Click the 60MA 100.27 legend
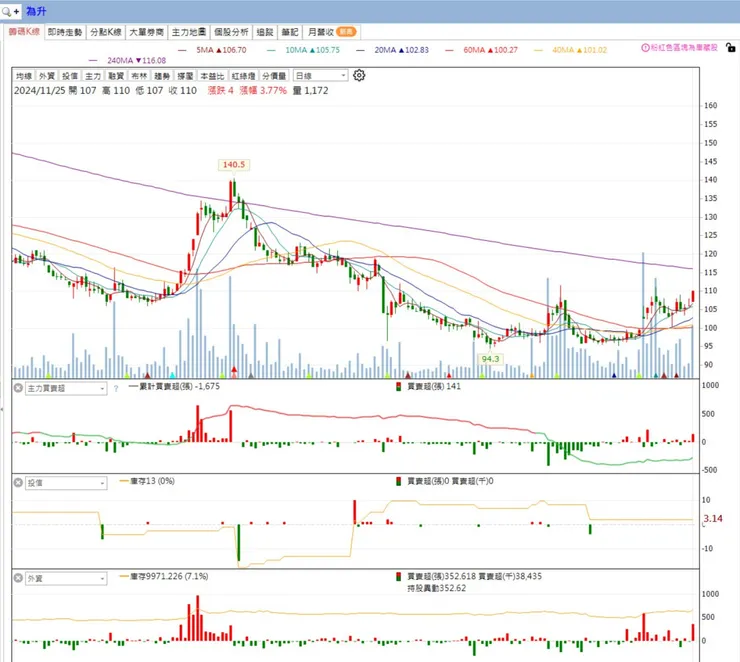This screenshot has height=662, width=740. click(482, 50)
